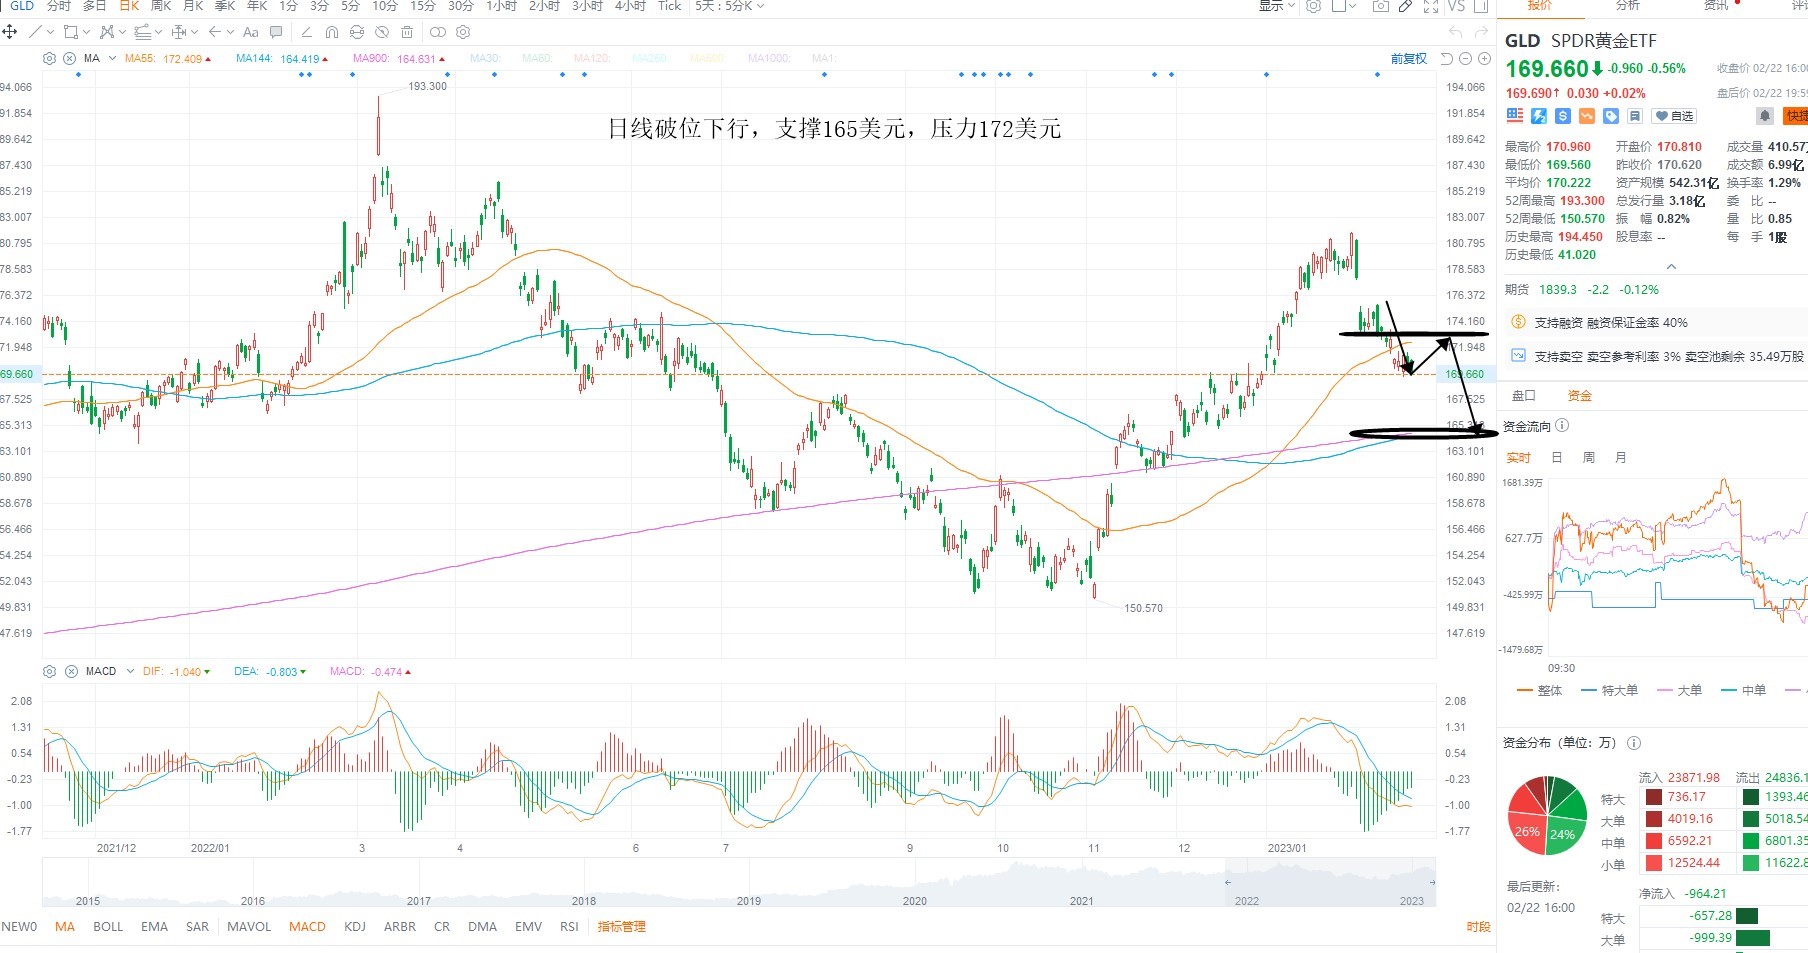Take a chart screenshot with camera icon
The image size is (1808, 953).
[1380, 6]
